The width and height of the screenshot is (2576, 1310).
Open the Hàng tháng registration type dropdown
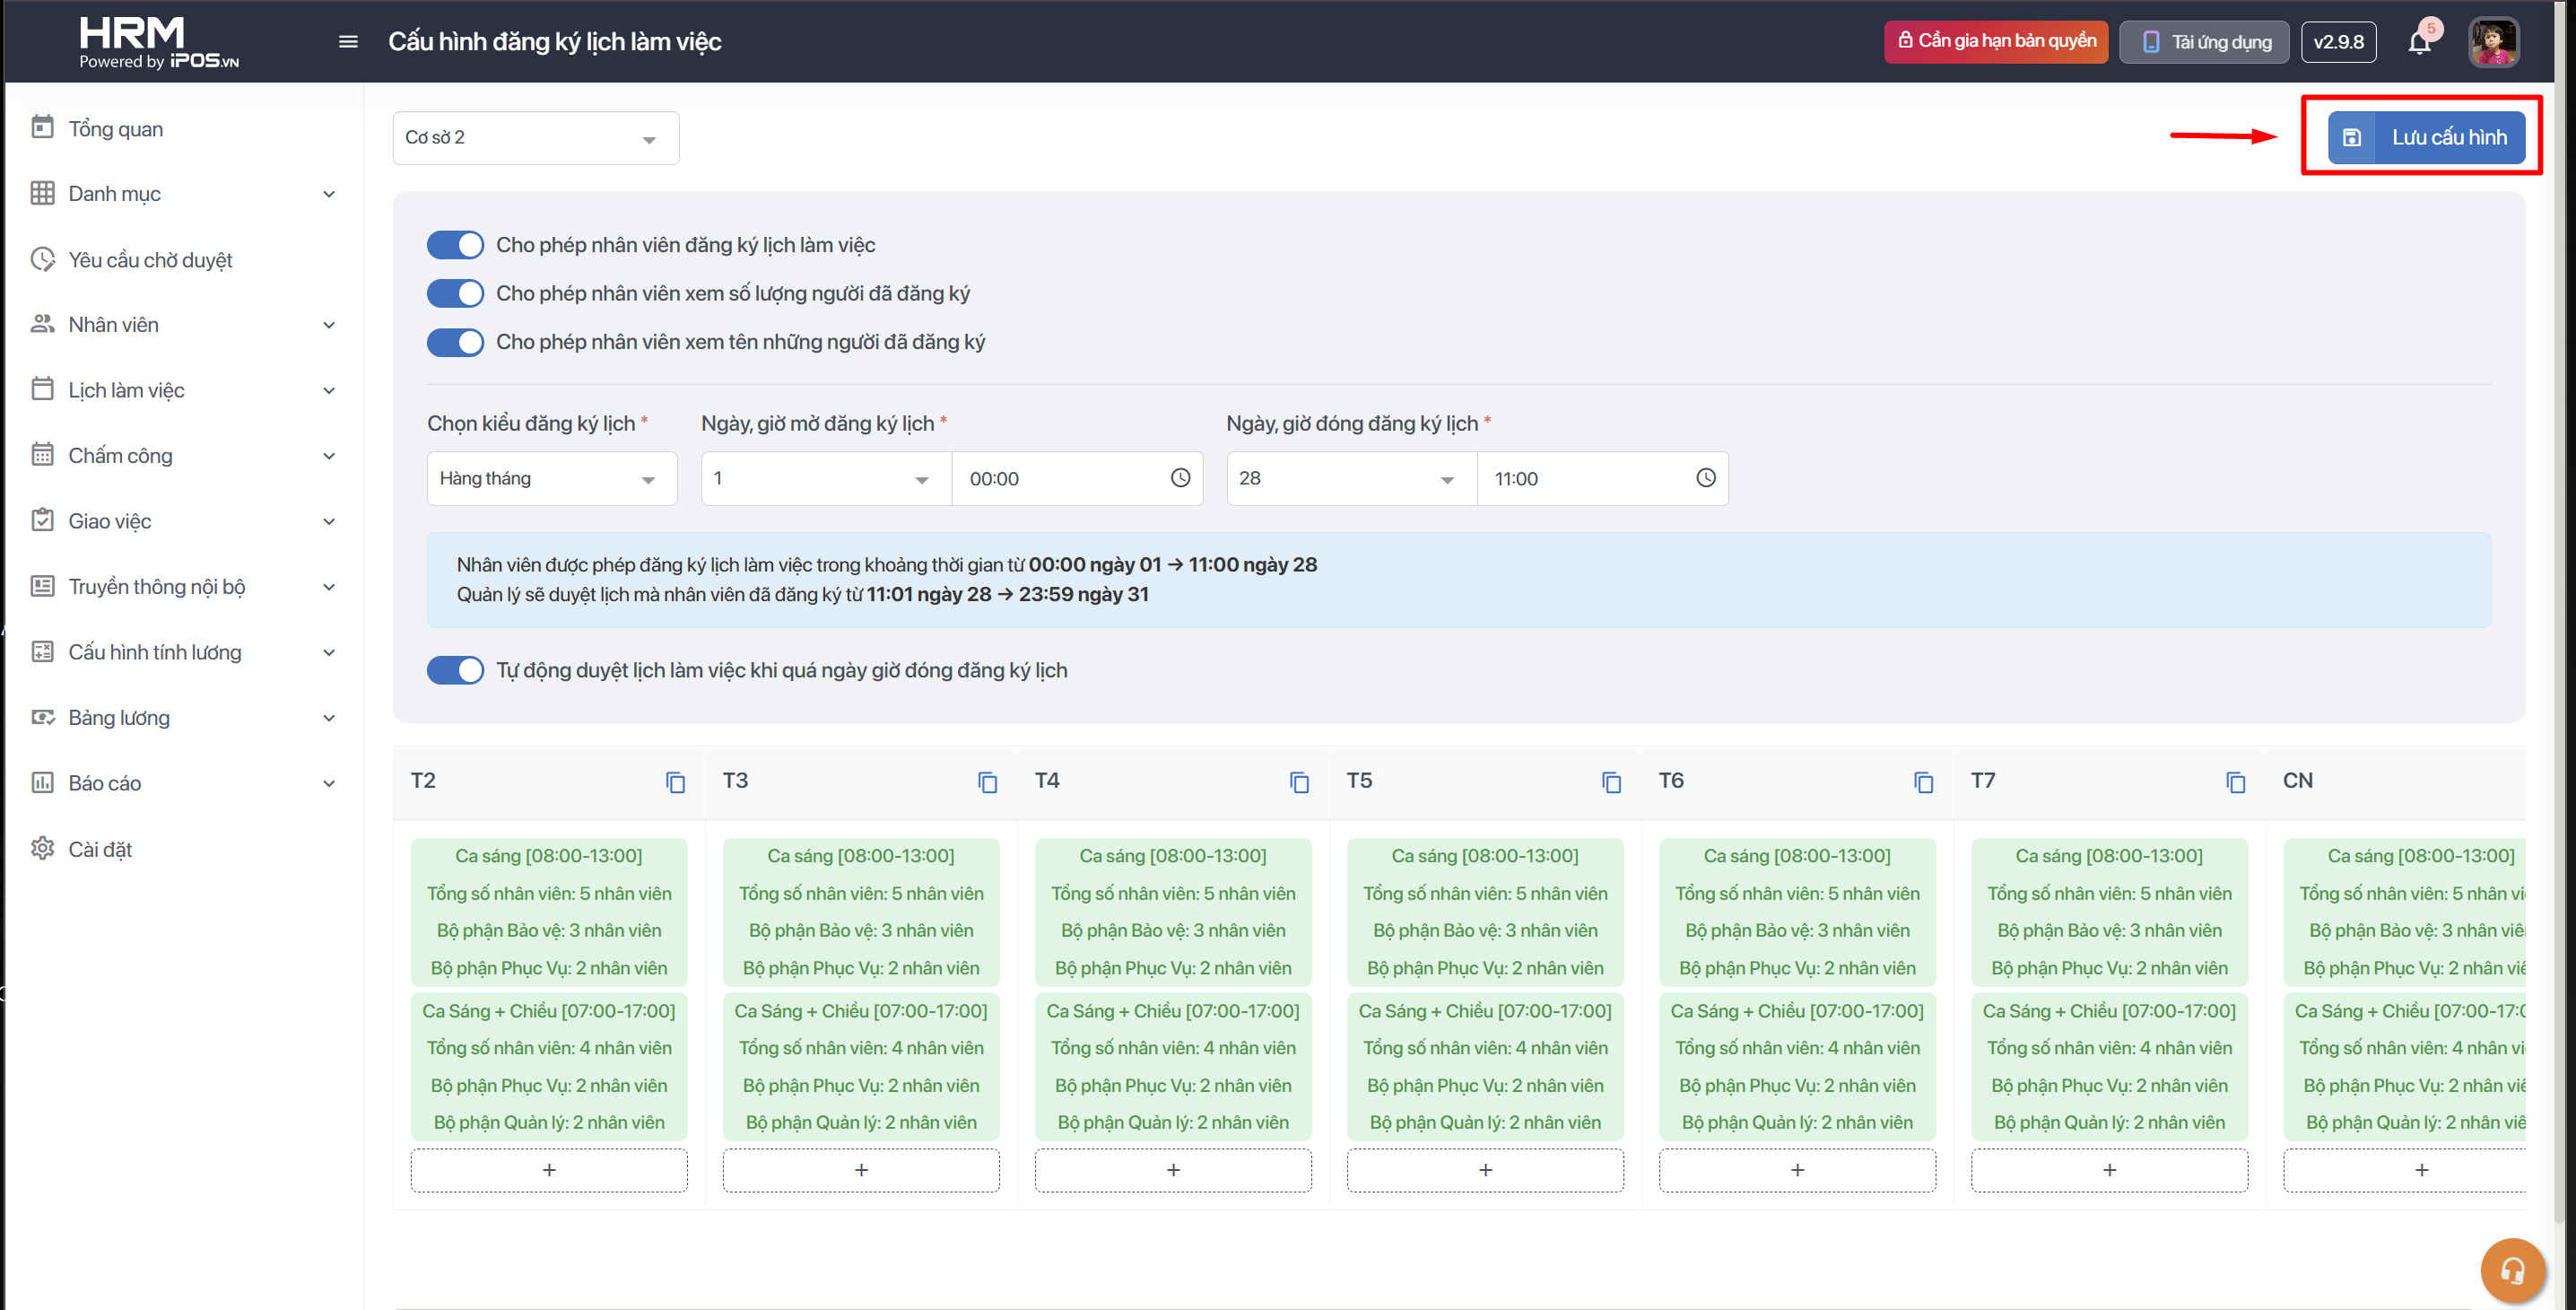(551, 479)
